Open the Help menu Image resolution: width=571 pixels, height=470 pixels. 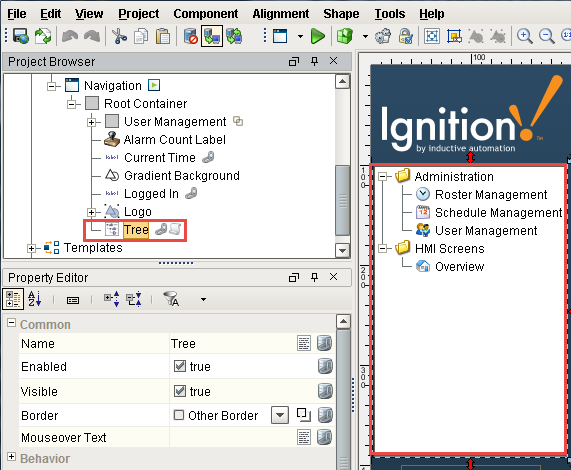tap(432, 14)
